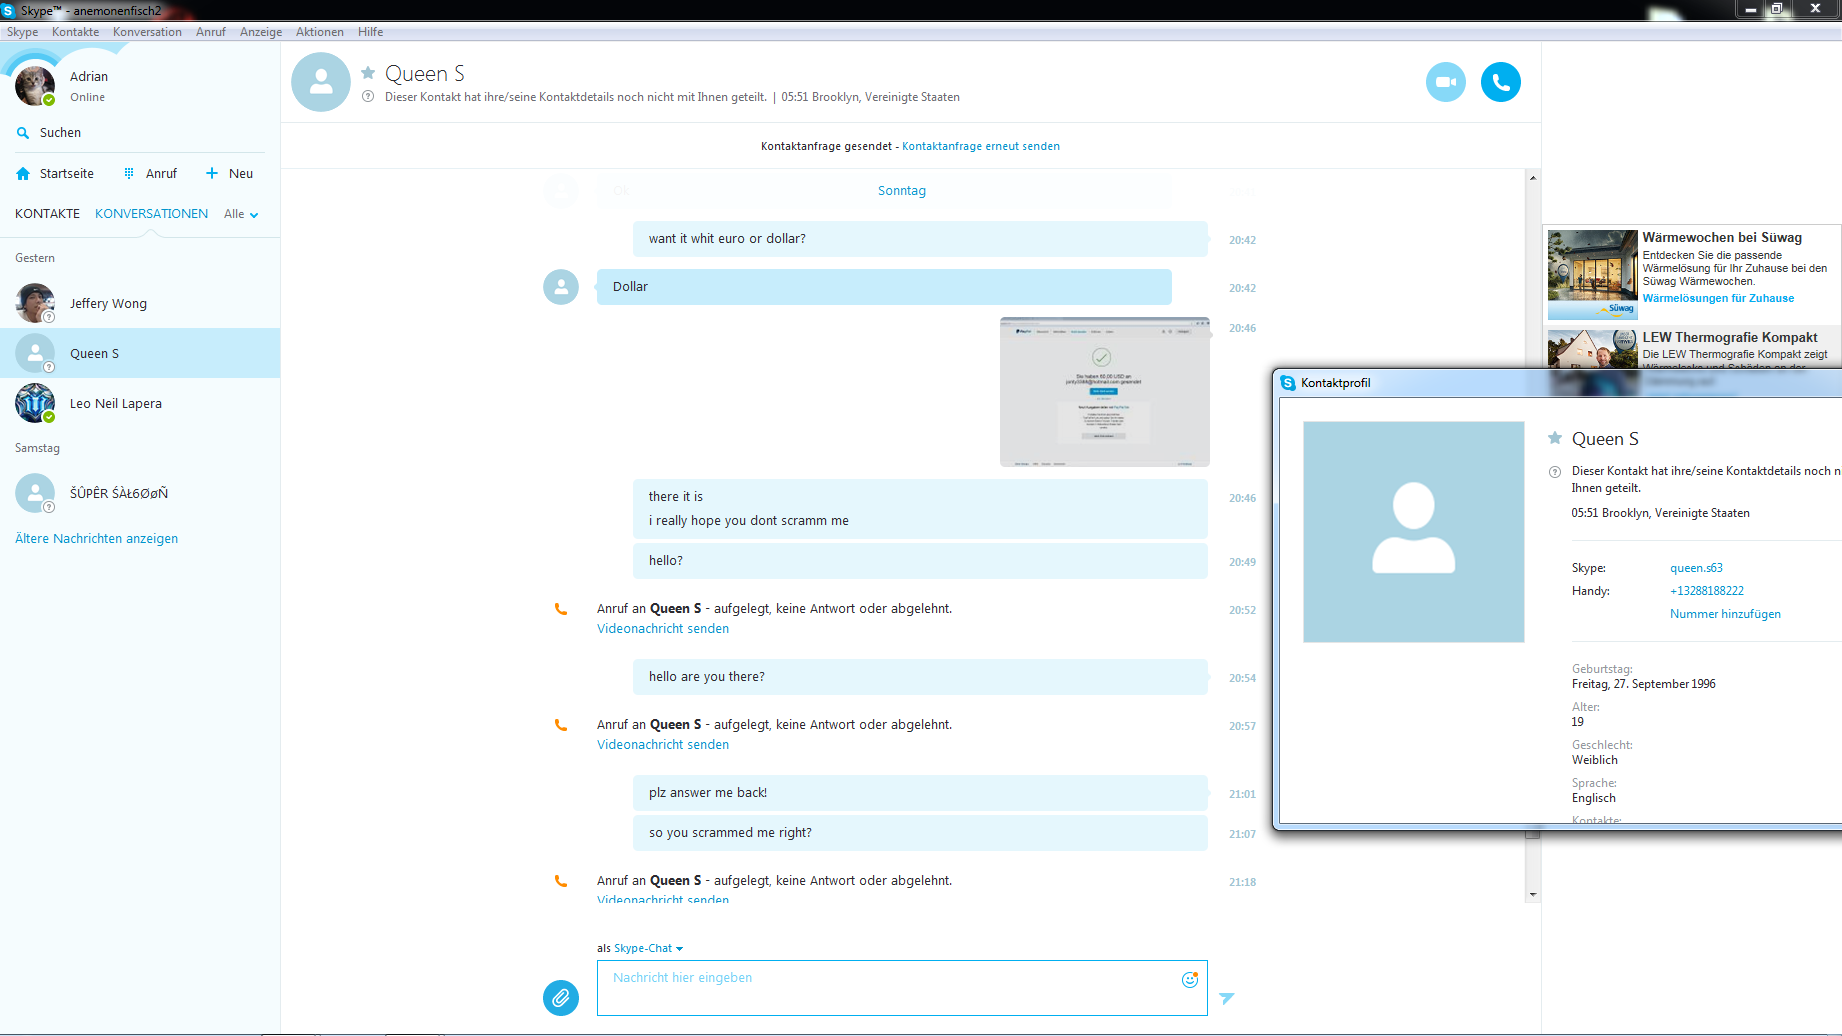1842x1036 pixels.
Task: Switch to the KONTAKTE tab
Action: point(47,214)
